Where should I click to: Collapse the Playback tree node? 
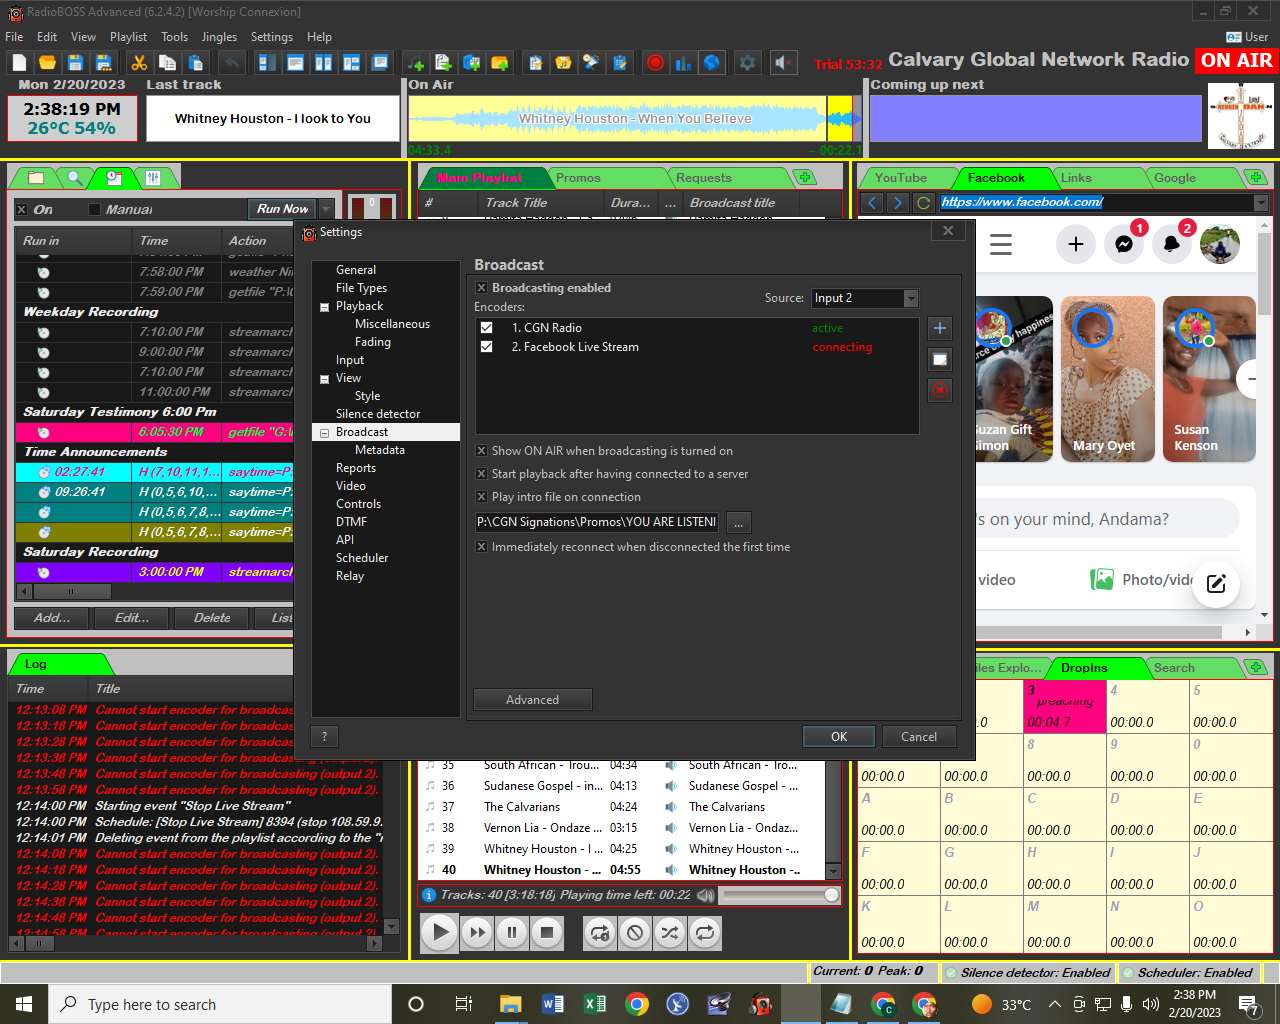[324, 307]
